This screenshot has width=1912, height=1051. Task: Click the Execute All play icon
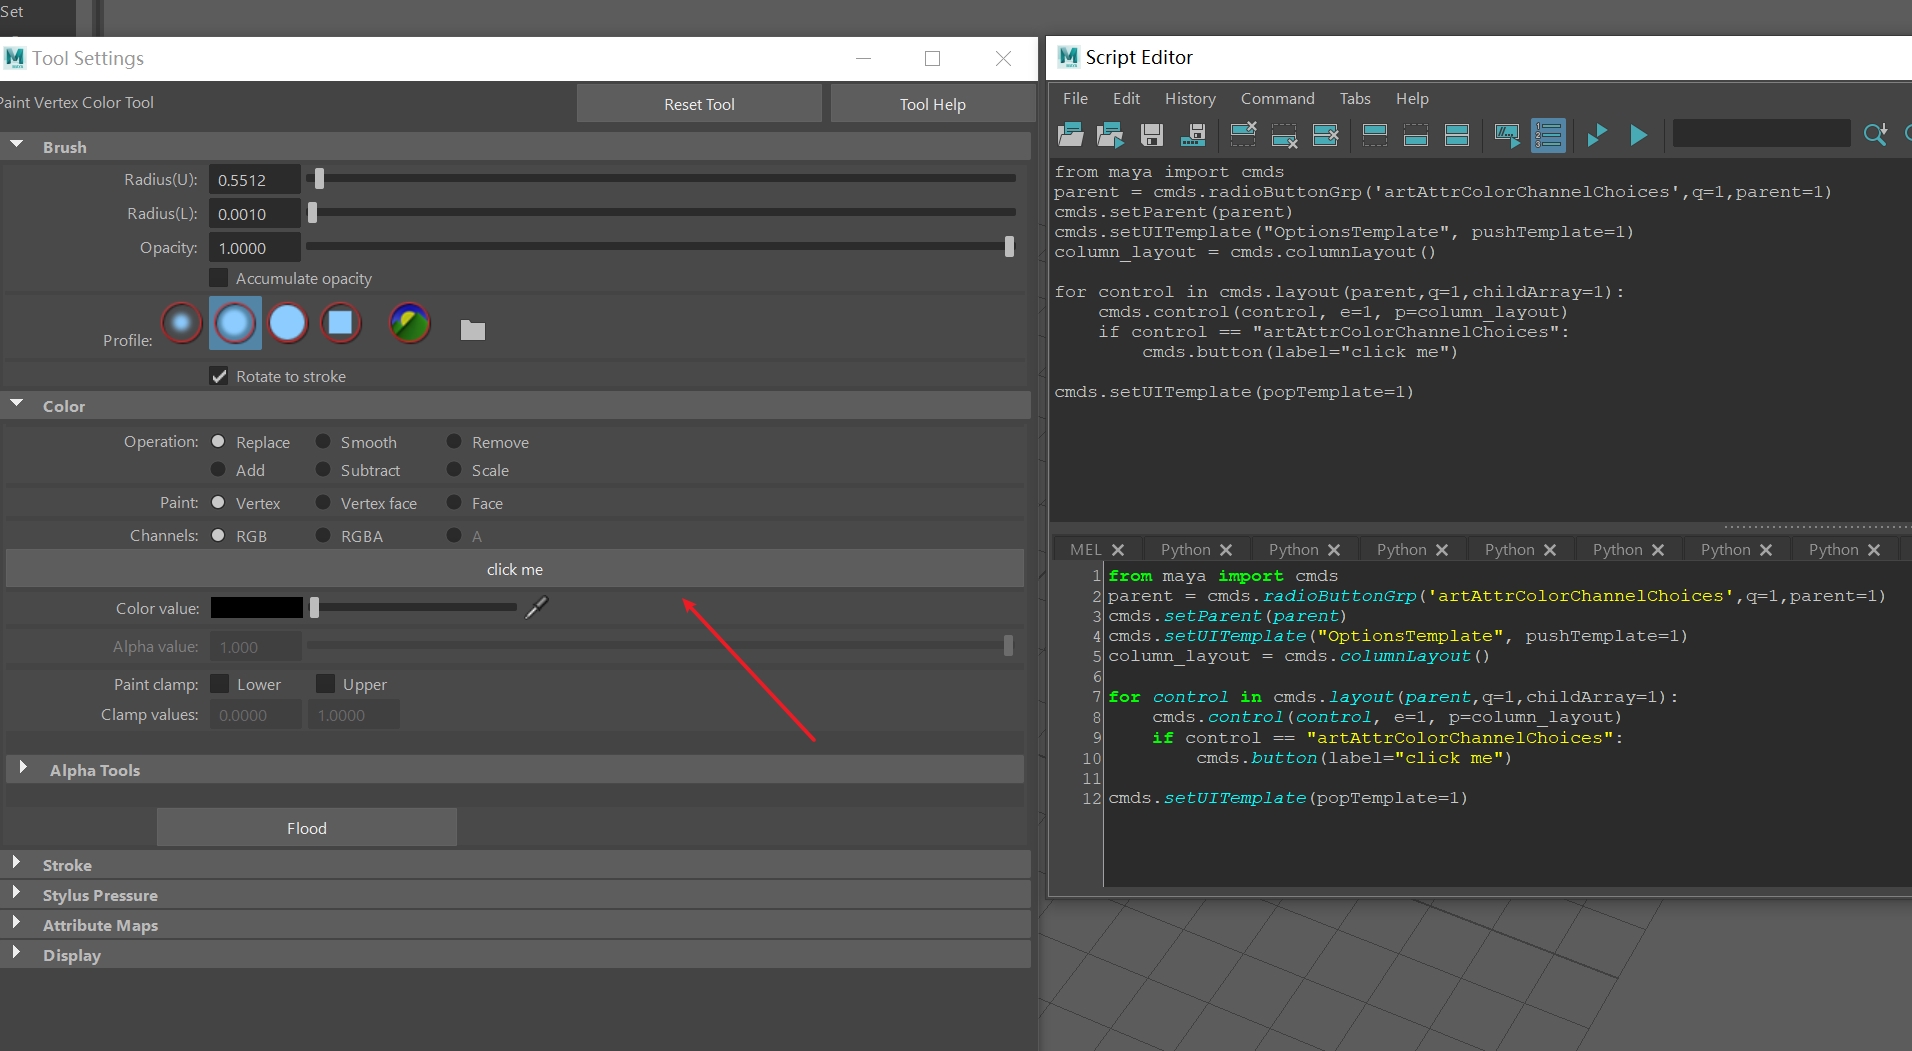pos(1638,135)
